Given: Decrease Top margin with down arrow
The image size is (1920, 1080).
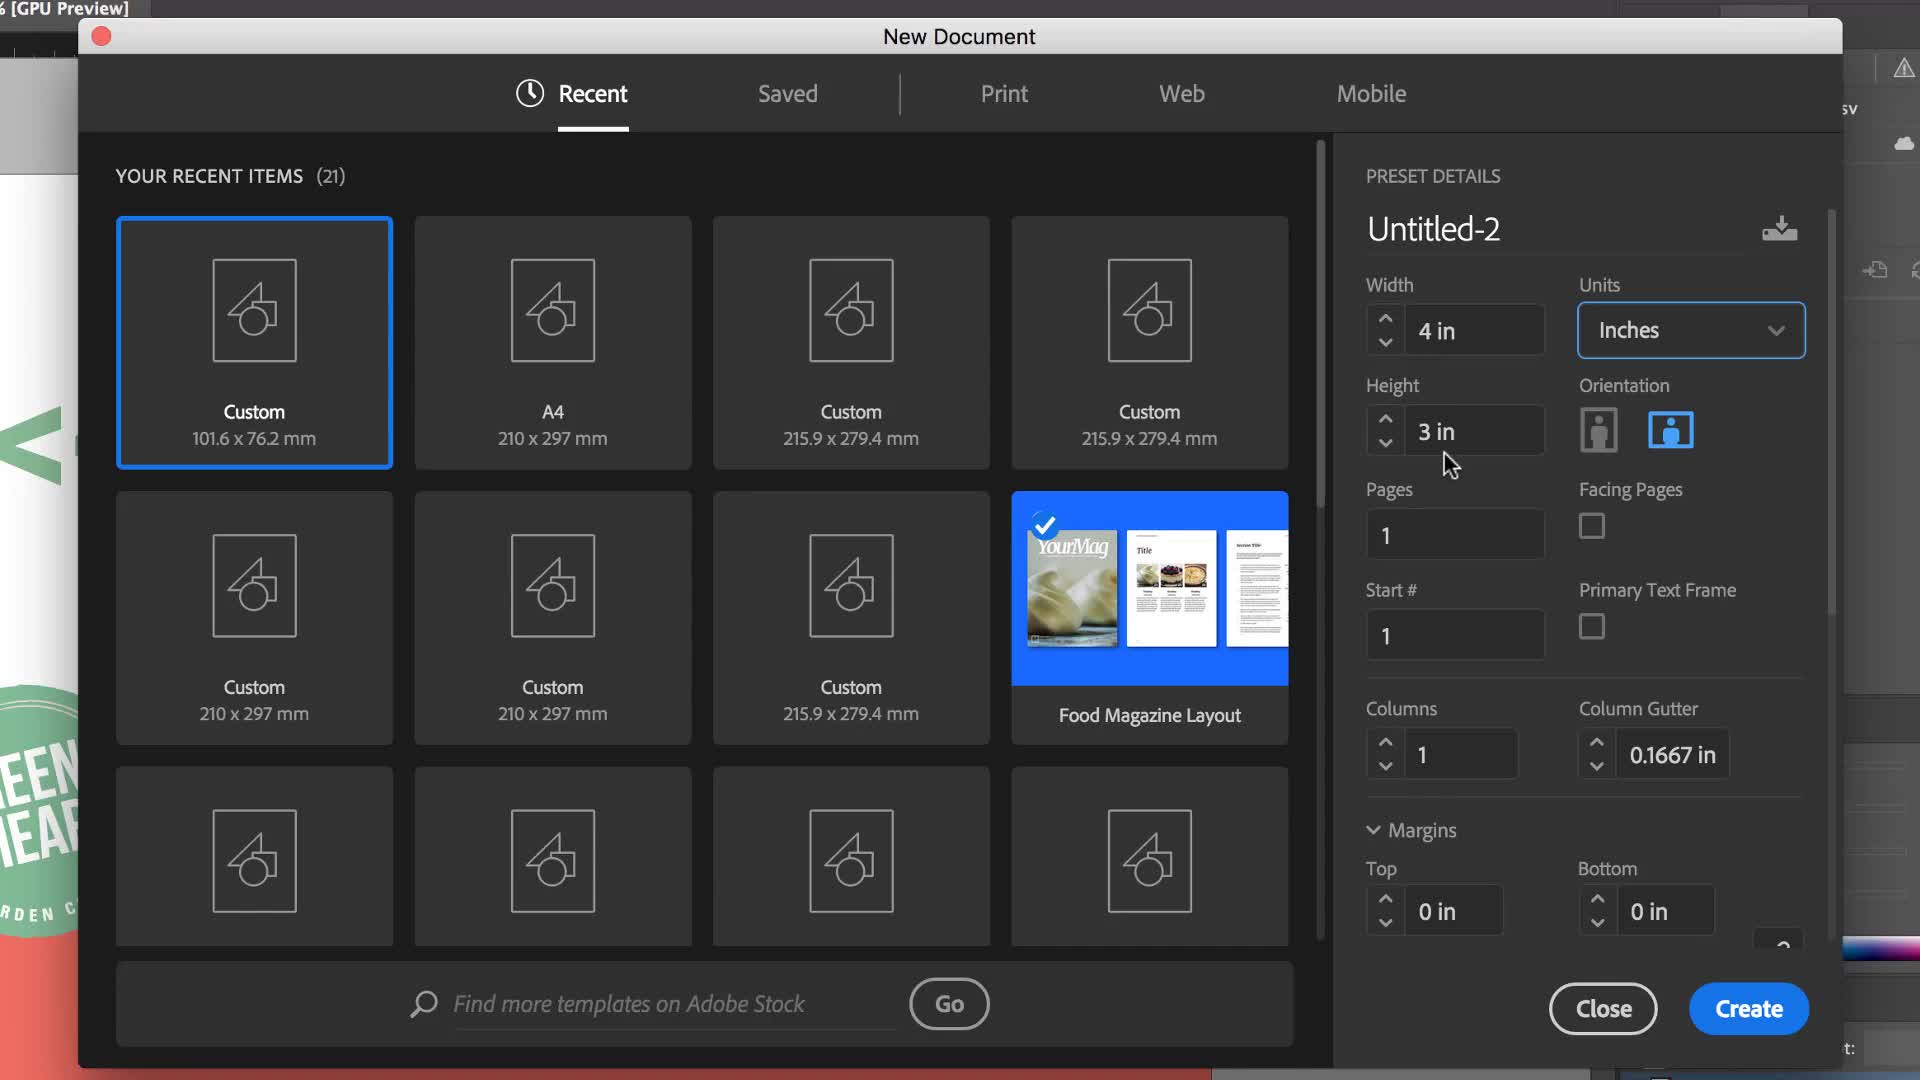Looking at the screenshot, I should [x=1385, y=922].
